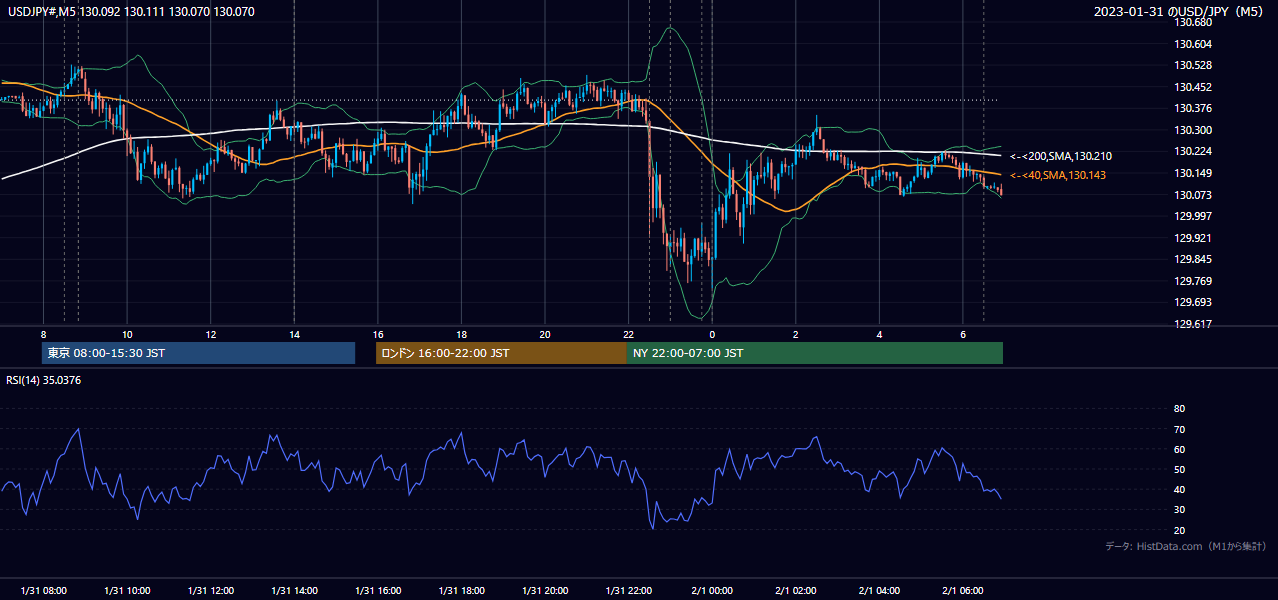Viewport: 1278px width, 600px height.
Task: Click the 130.149 price axis label
Action: (x=1192, y=173)
